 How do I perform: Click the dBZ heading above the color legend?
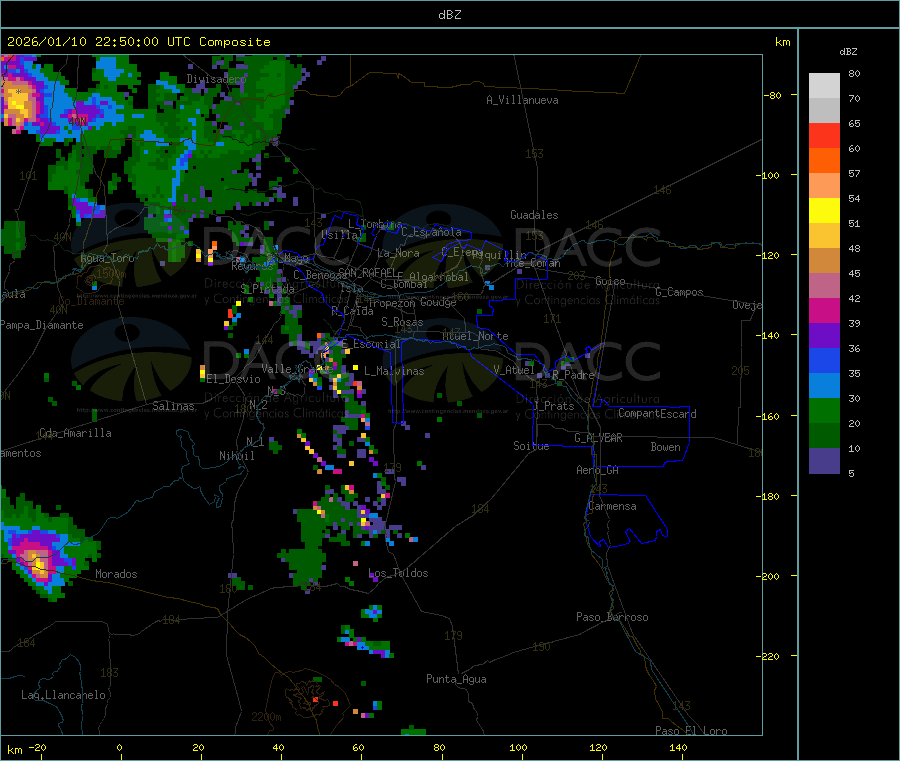pyautogui.click(x=848, y=52)
